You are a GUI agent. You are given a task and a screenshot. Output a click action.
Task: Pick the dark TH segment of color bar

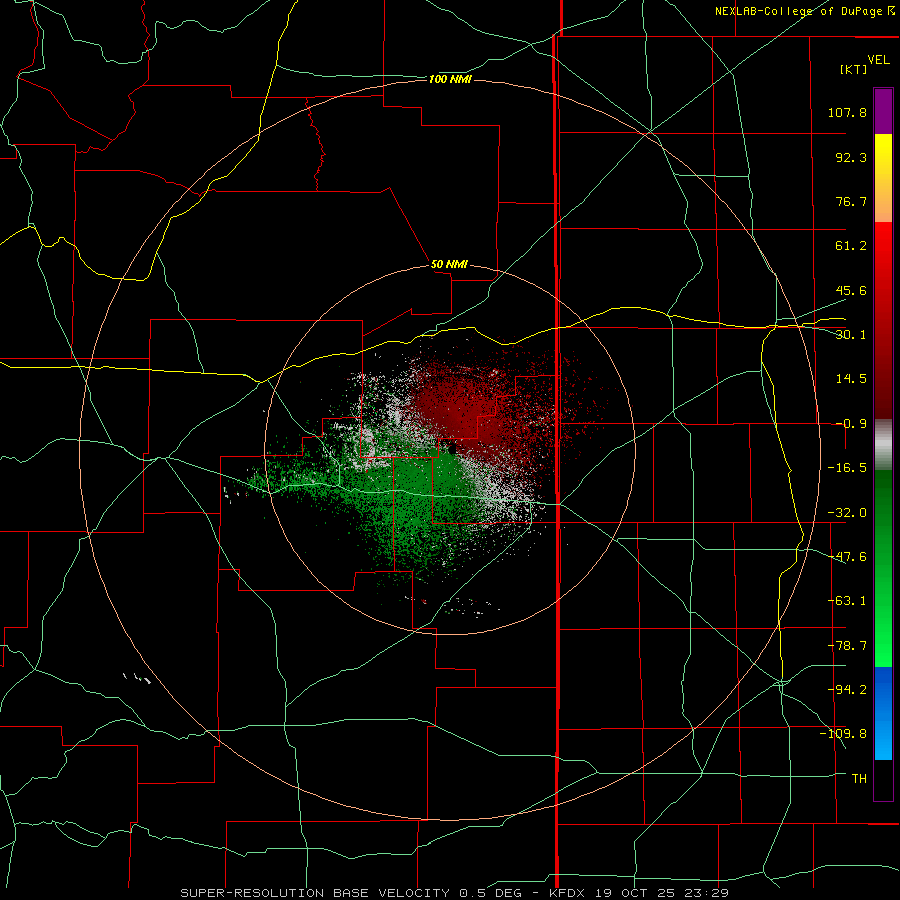click(x=883, y=779)
